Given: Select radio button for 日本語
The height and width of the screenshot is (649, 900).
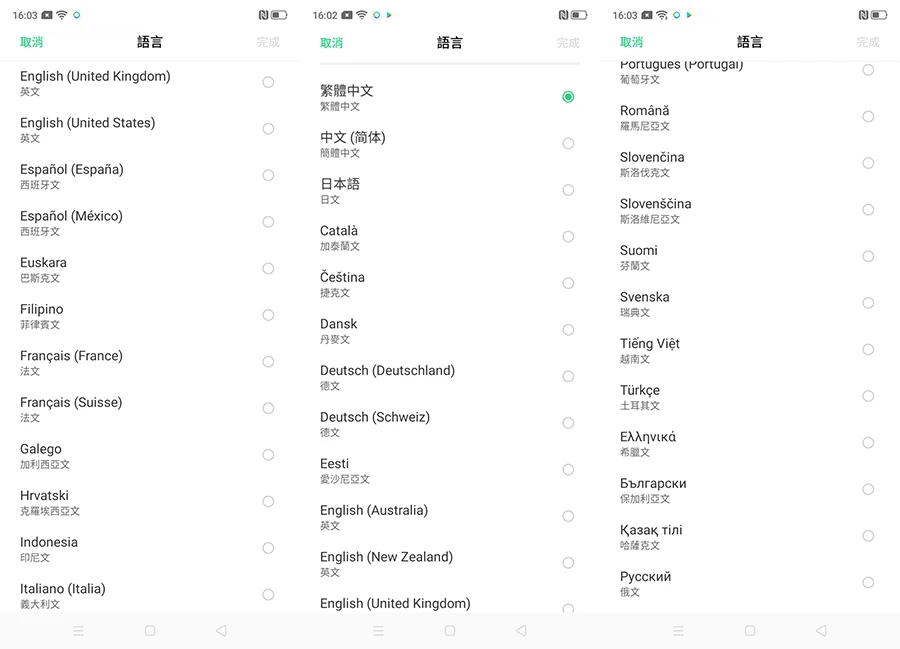Looking at the screenshot, I should click(x=568, y=190).
